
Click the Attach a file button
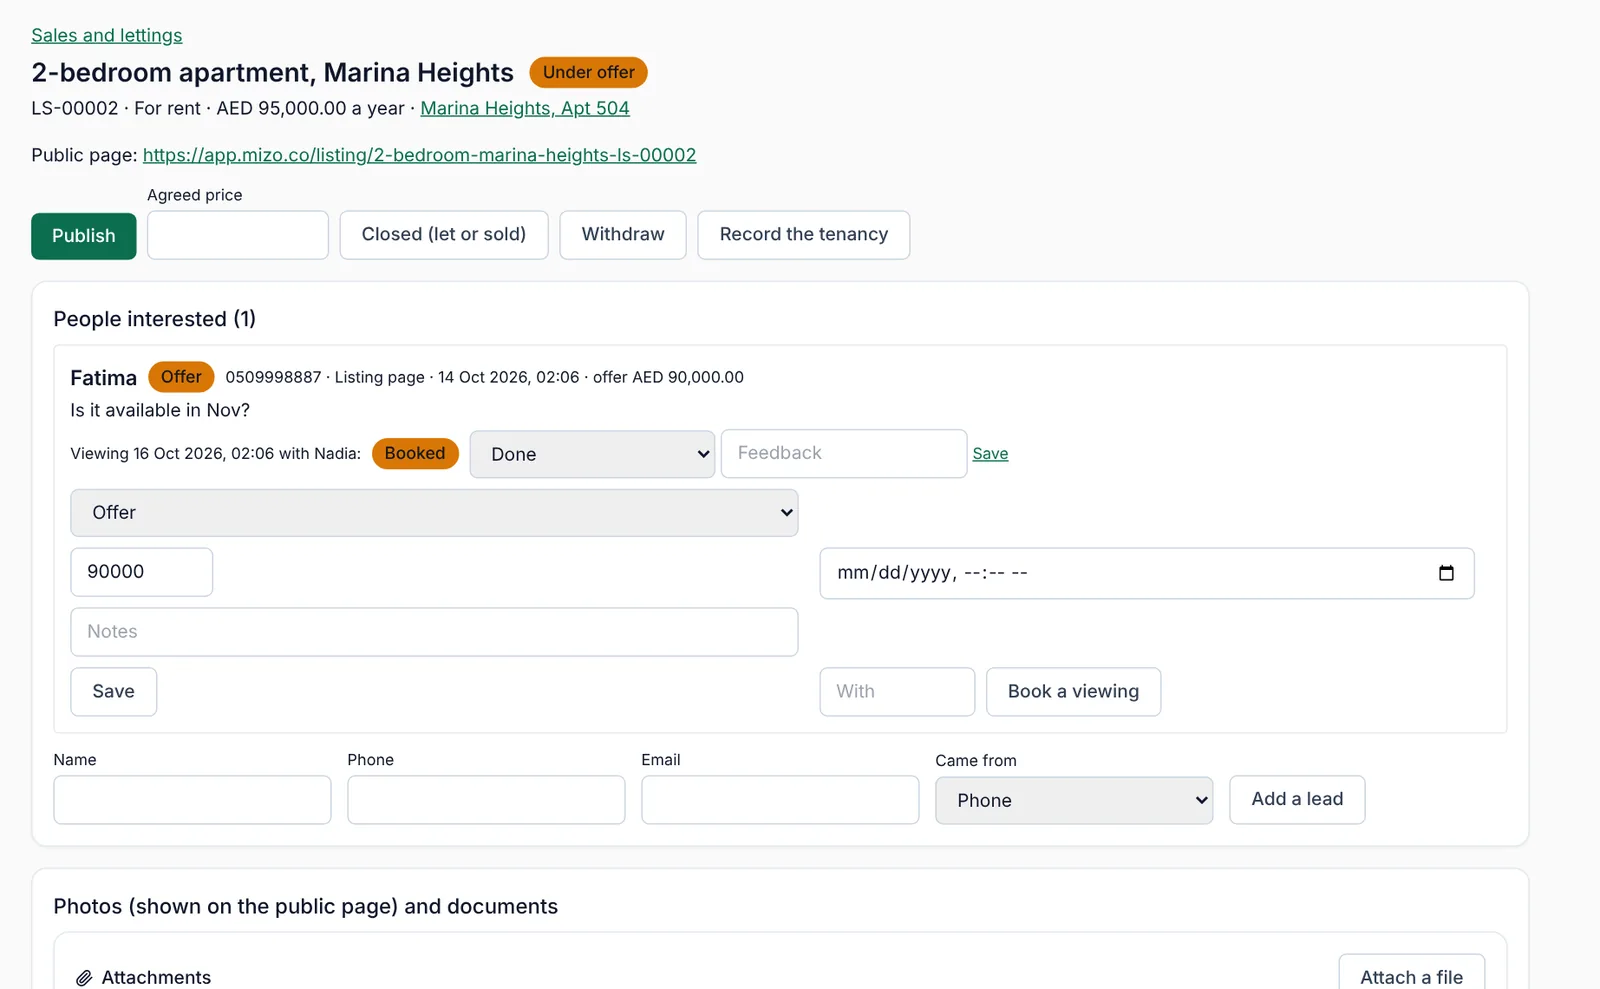[1411, 975]
